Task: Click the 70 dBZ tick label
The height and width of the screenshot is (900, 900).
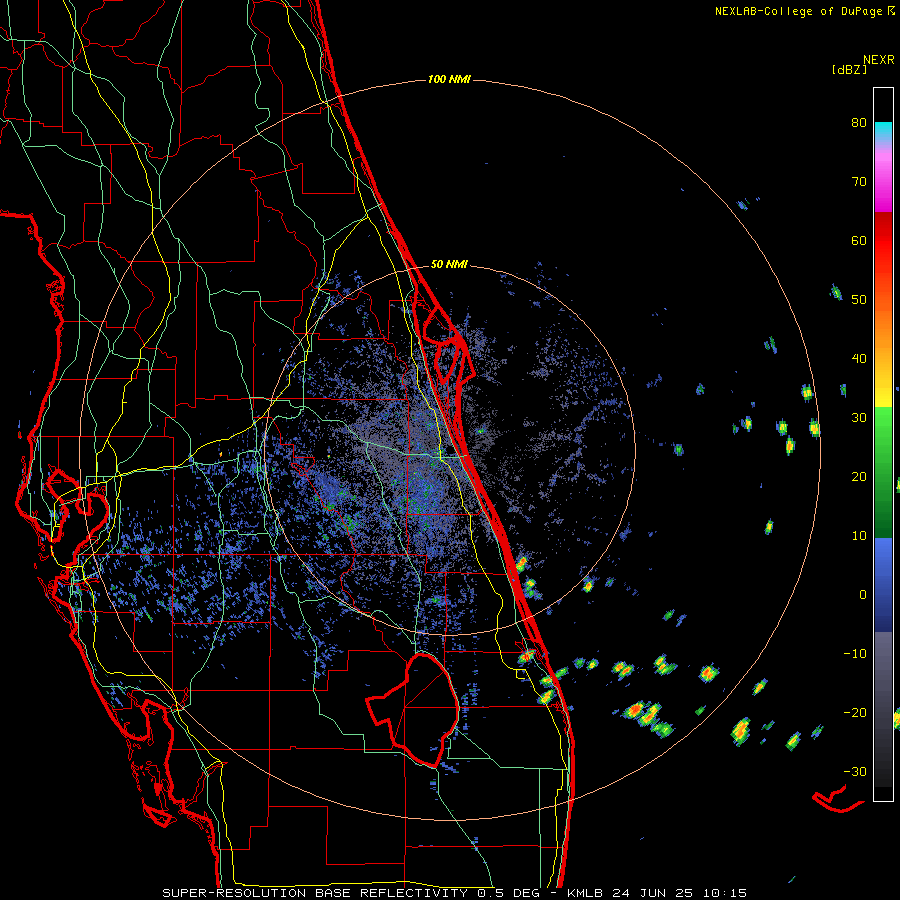Action: click(859, 182)
